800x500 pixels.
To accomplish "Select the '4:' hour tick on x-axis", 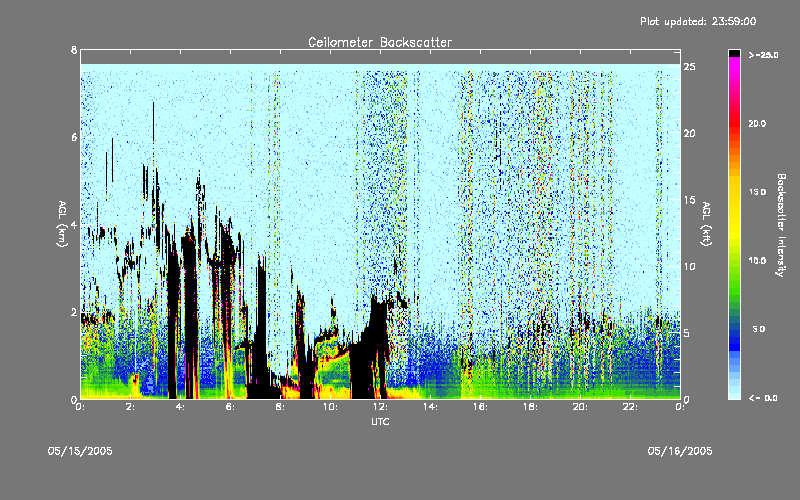I will (x=180, y=407).
